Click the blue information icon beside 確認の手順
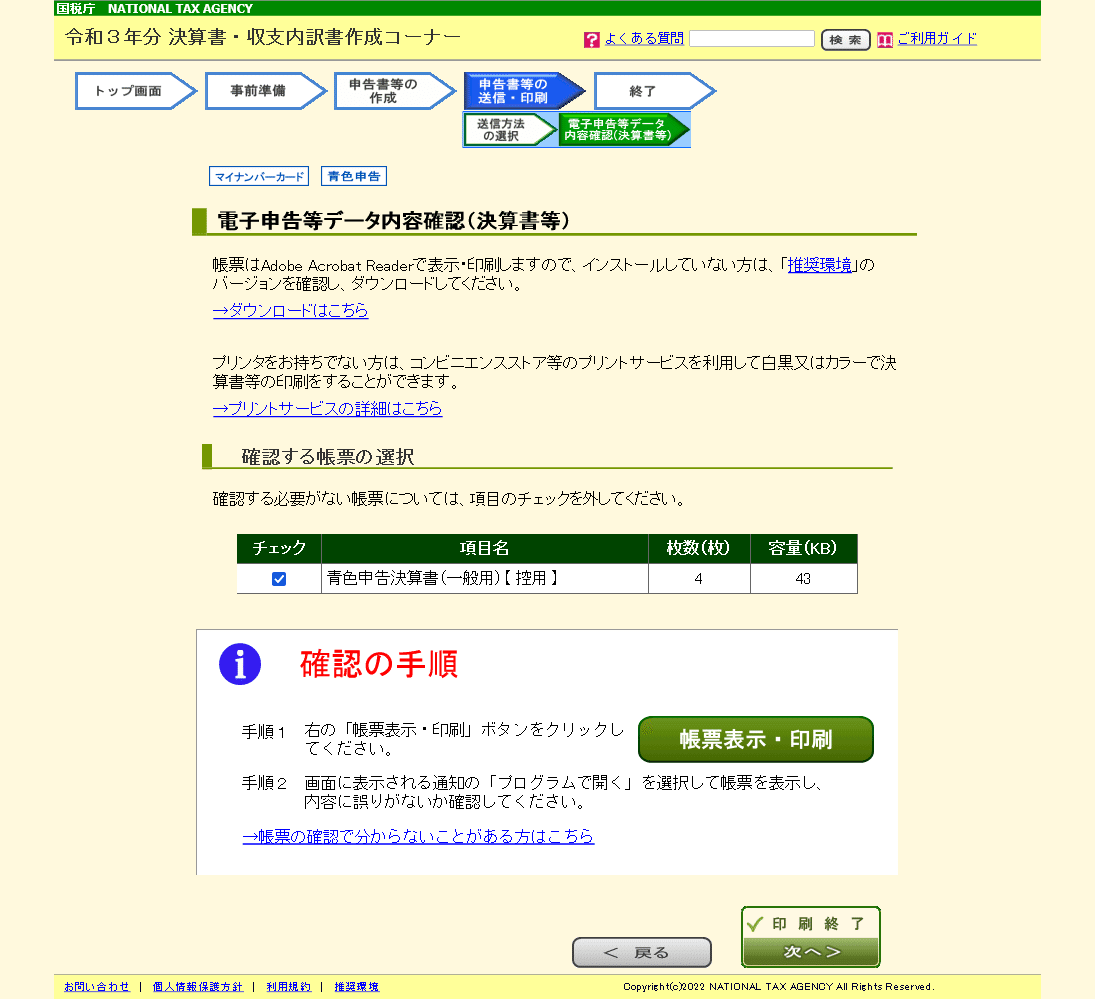The height and width of the screenshot is (999, 1095). click(239, 663)
